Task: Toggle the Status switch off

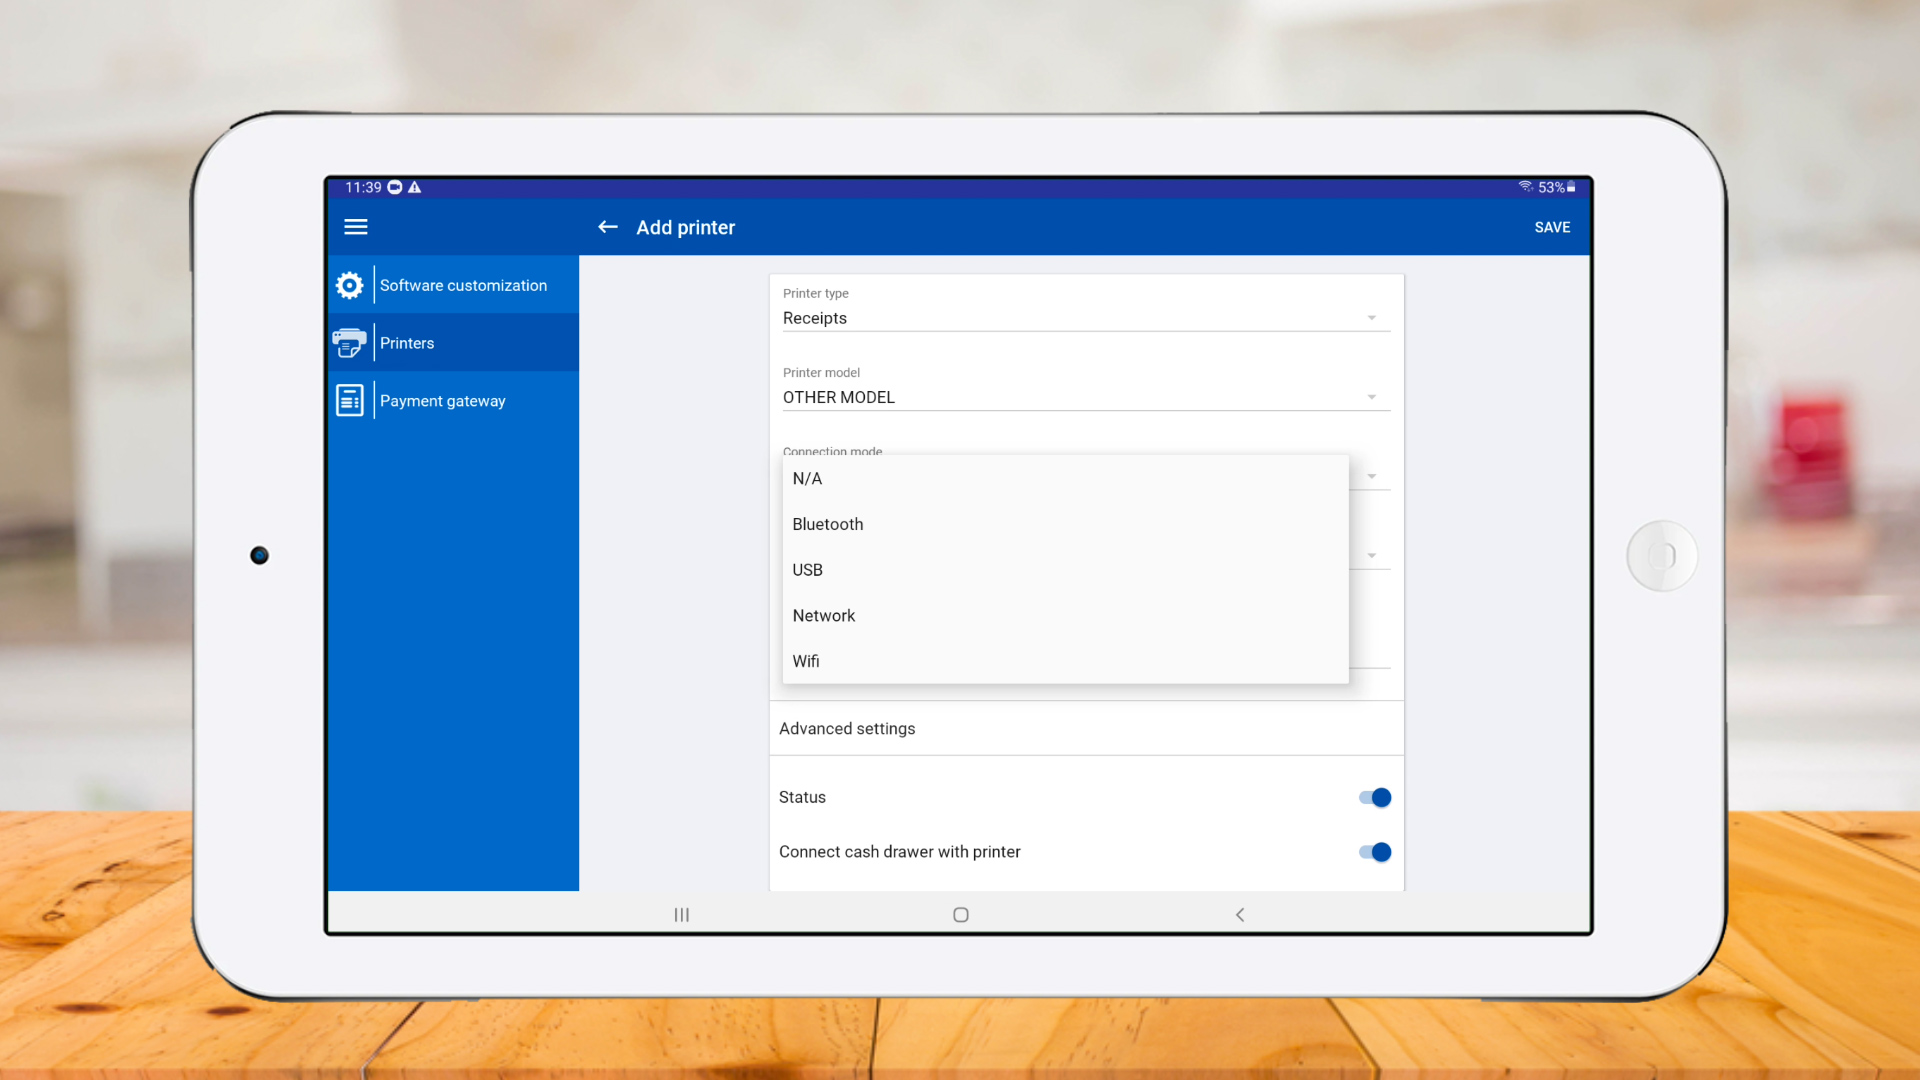Action: (1375, 798)
